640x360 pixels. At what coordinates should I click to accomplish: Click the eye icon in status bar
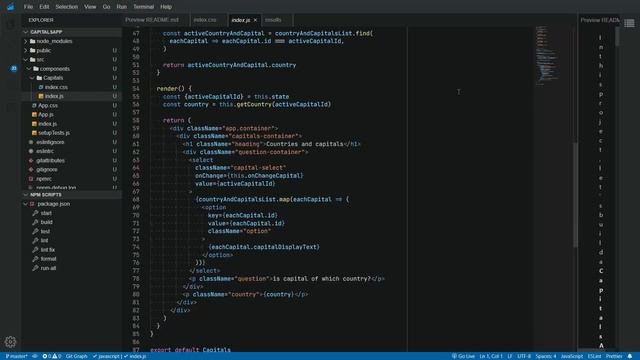(35, 356)
